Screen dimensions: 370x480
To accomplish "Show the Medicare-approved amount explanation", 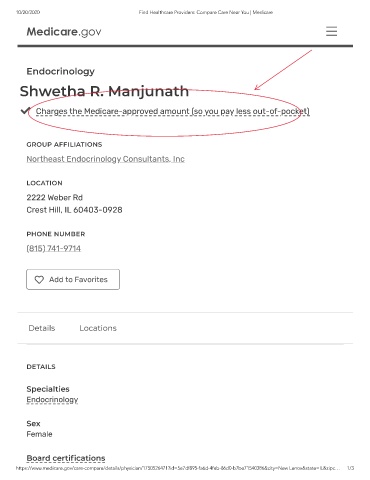I will (173, 111).
